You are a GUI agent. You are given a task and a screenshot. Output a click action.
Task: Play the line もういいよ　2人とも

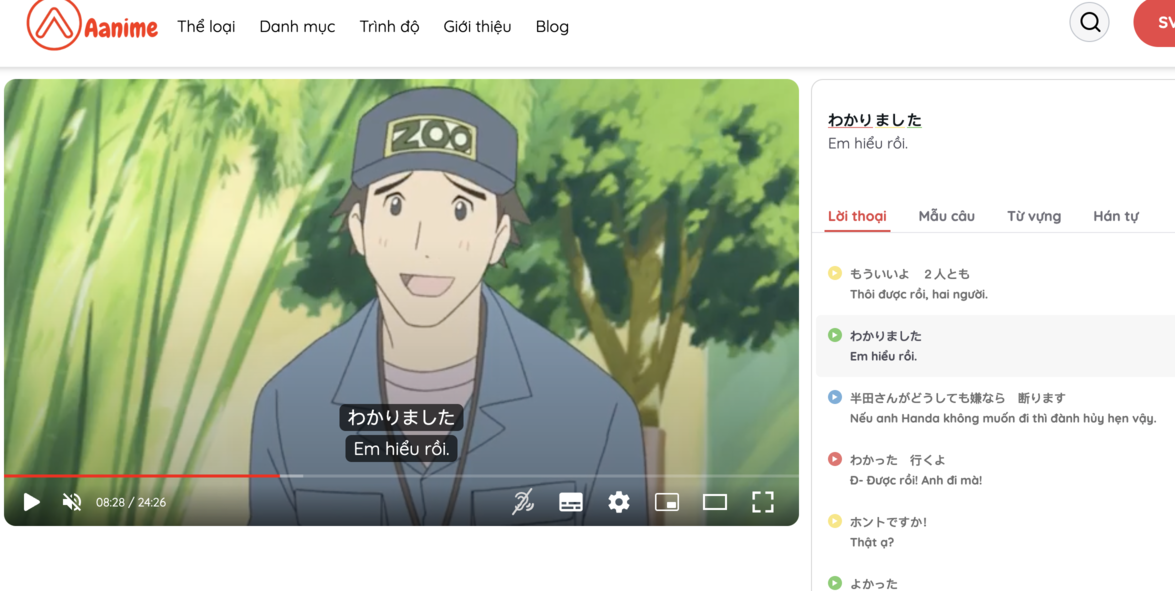pyautogui.click(x=835, y=272)
